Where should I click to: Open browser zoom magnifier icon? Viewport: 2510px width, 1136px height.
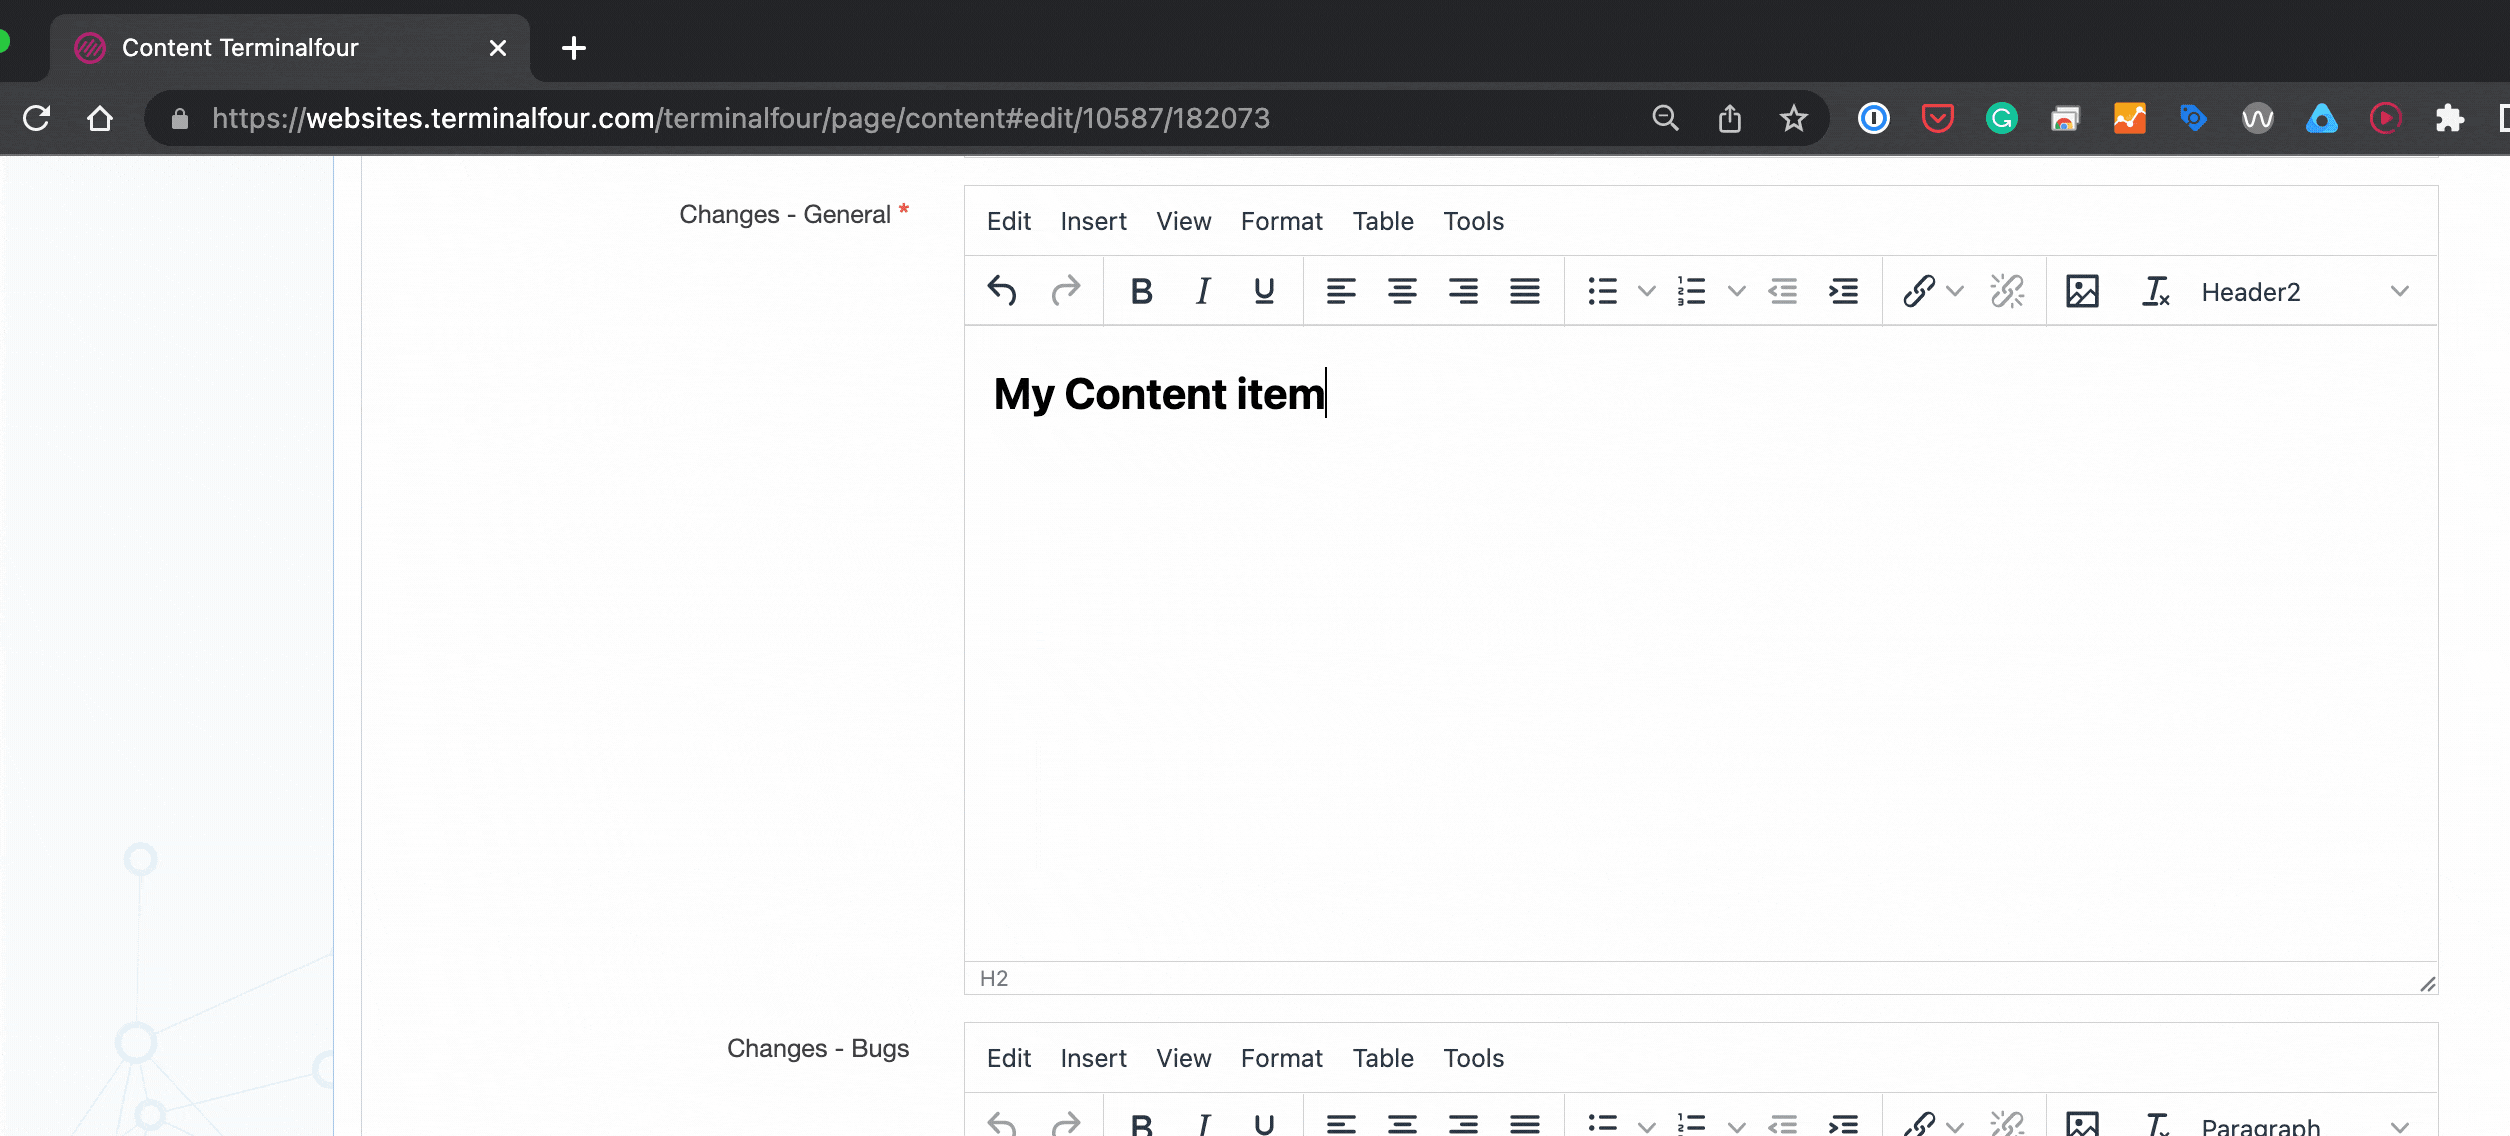[1665, 118]
